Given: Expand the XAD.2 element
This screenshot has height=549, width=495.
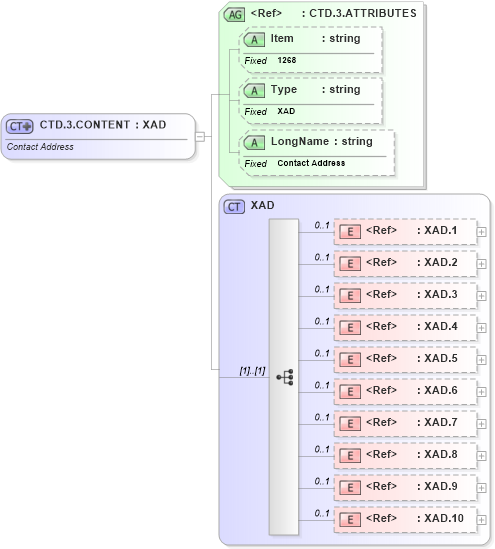Looking at the screenshot, I should click(481, 264).
